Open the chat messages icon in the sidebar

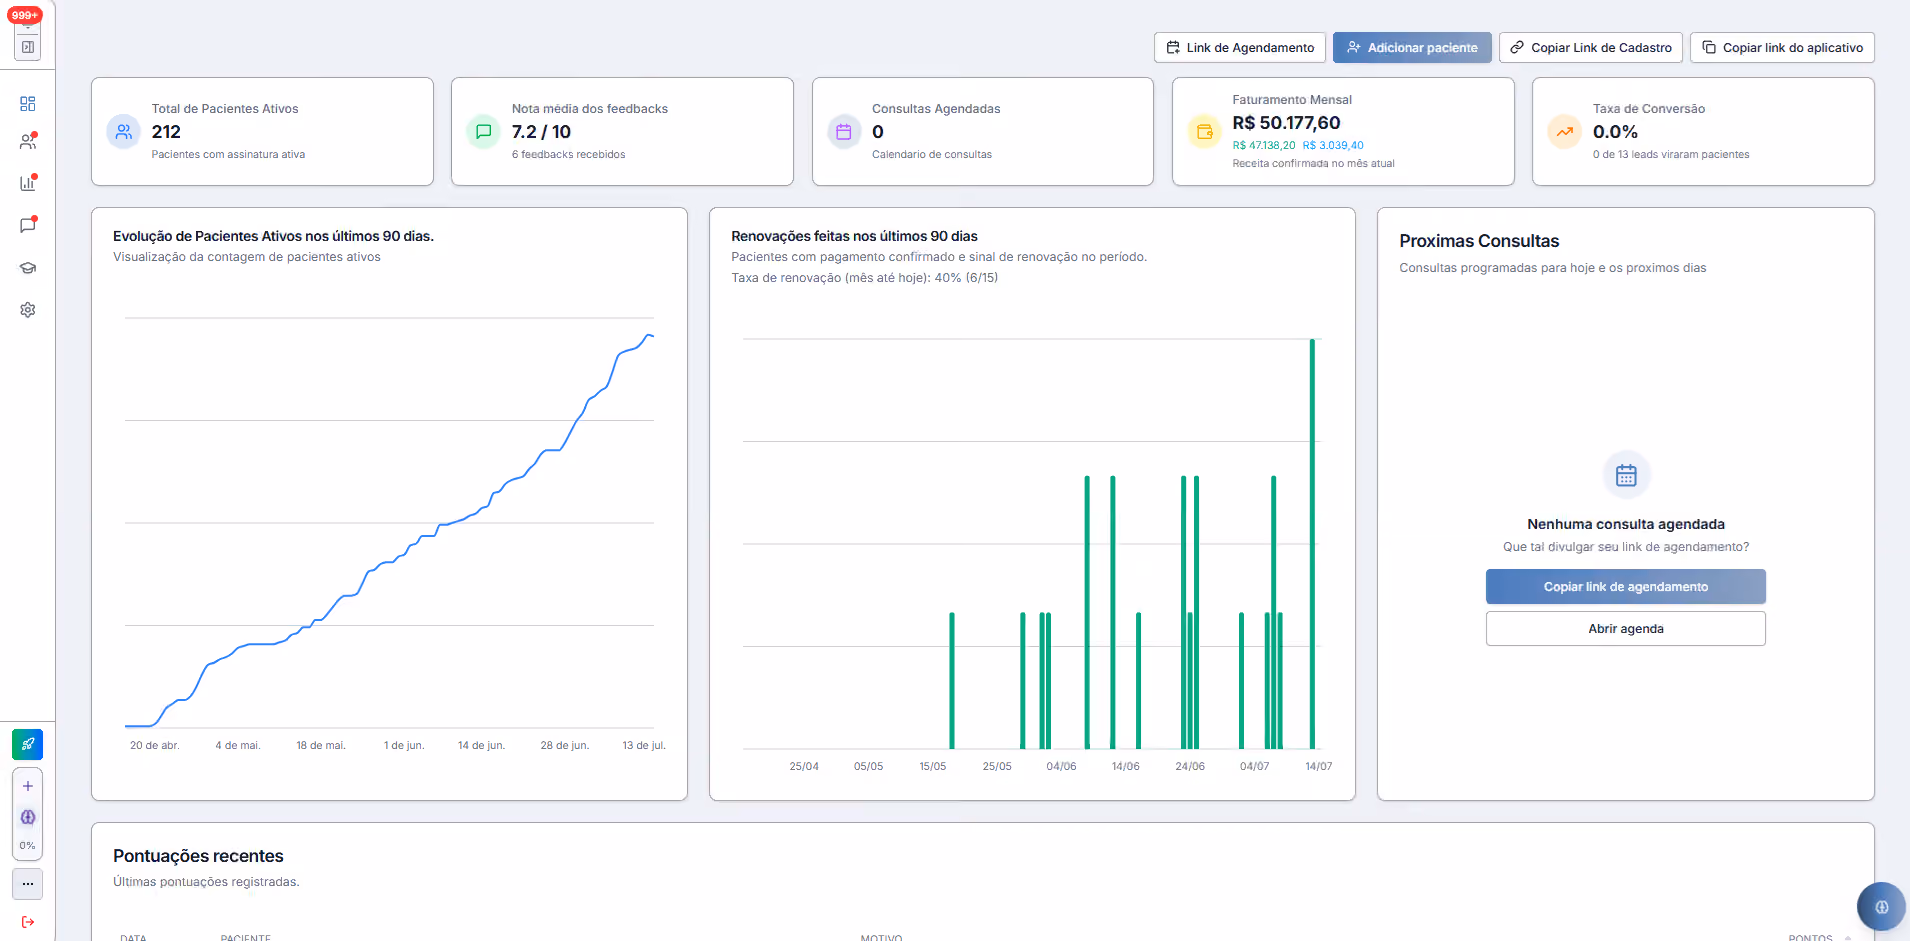click(x=28, y=225)
